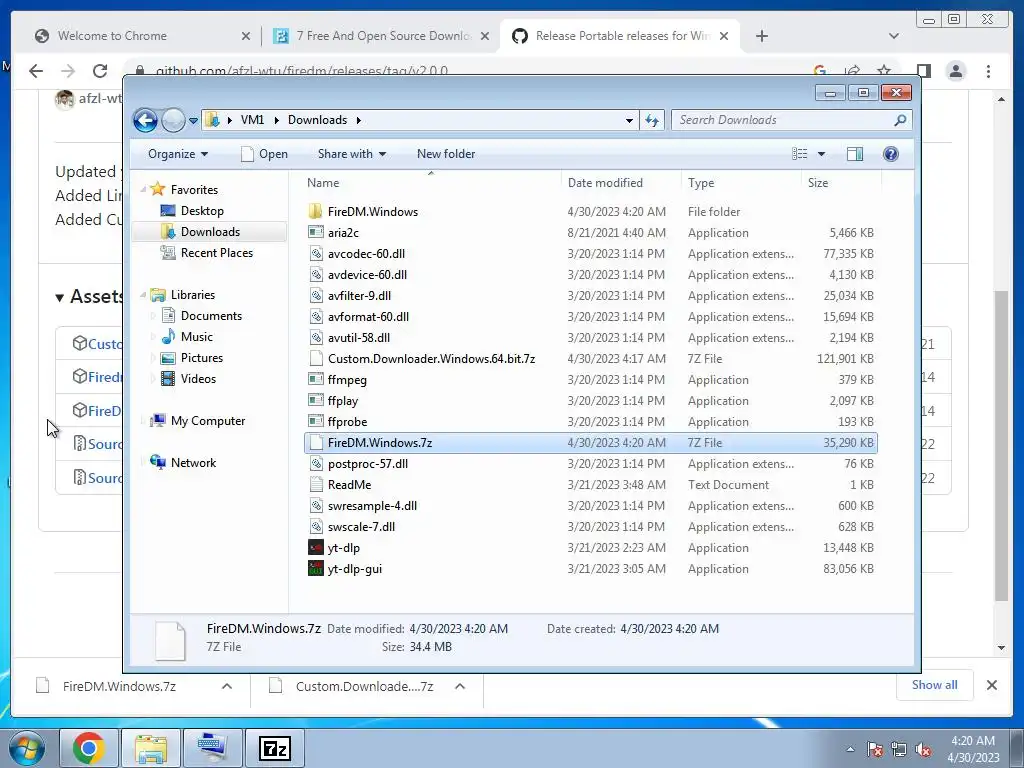Open the Windows Start menu
Image resolution: width=1024 pixels, height=768 pixels.
(26, 748)
